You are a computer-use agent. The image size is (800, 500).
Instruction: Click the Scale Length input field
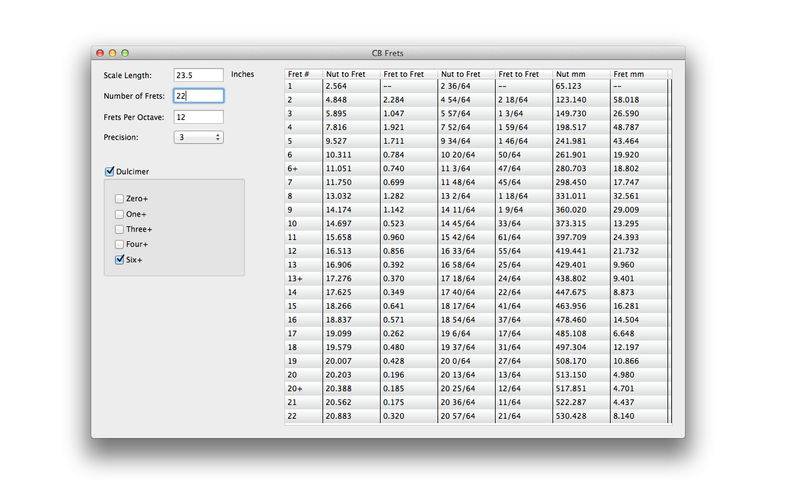point(198,75)
